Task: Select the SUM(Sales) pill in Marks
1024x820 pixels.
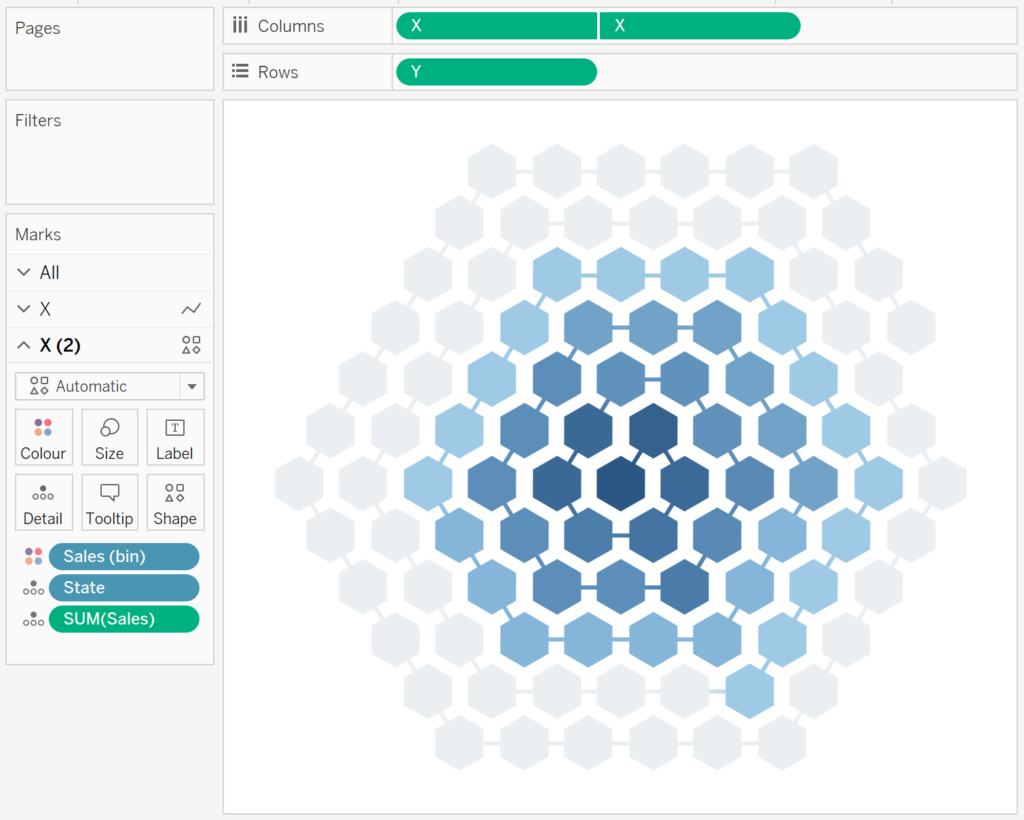Action: coord(124,619)
